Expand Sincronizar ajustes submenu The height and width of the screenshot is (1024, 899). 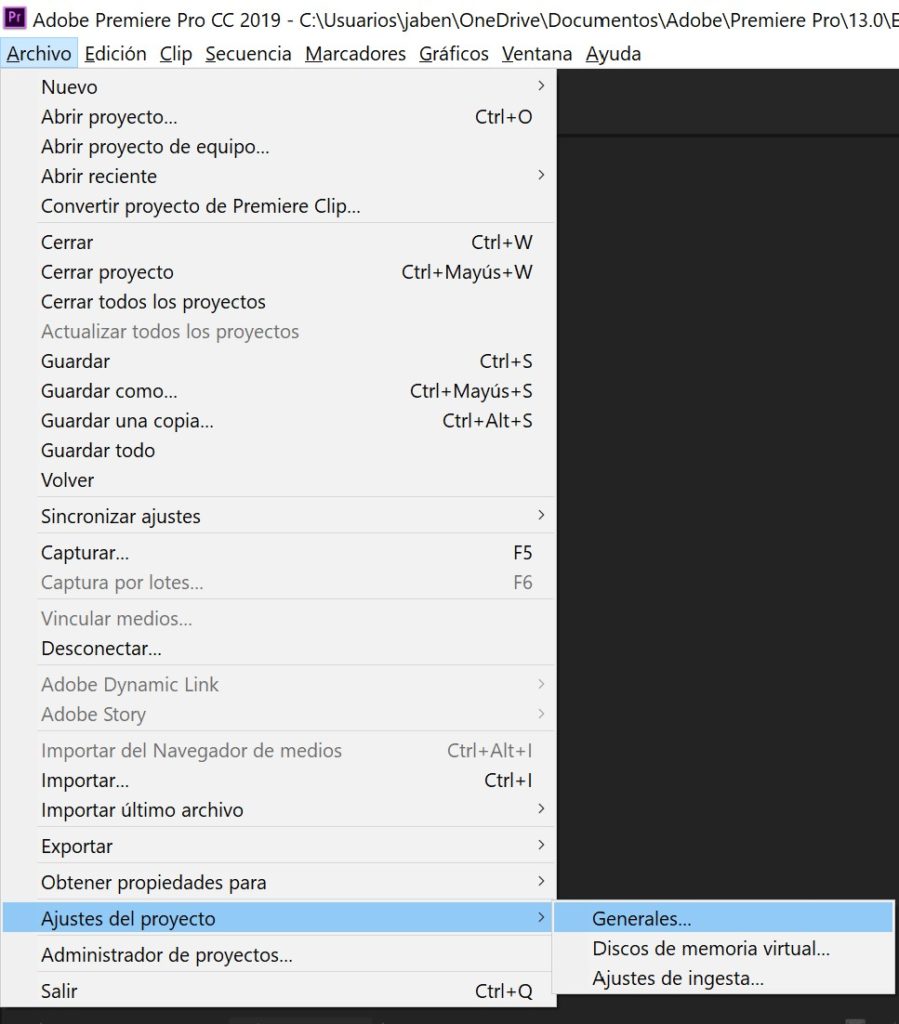point(279,516)
